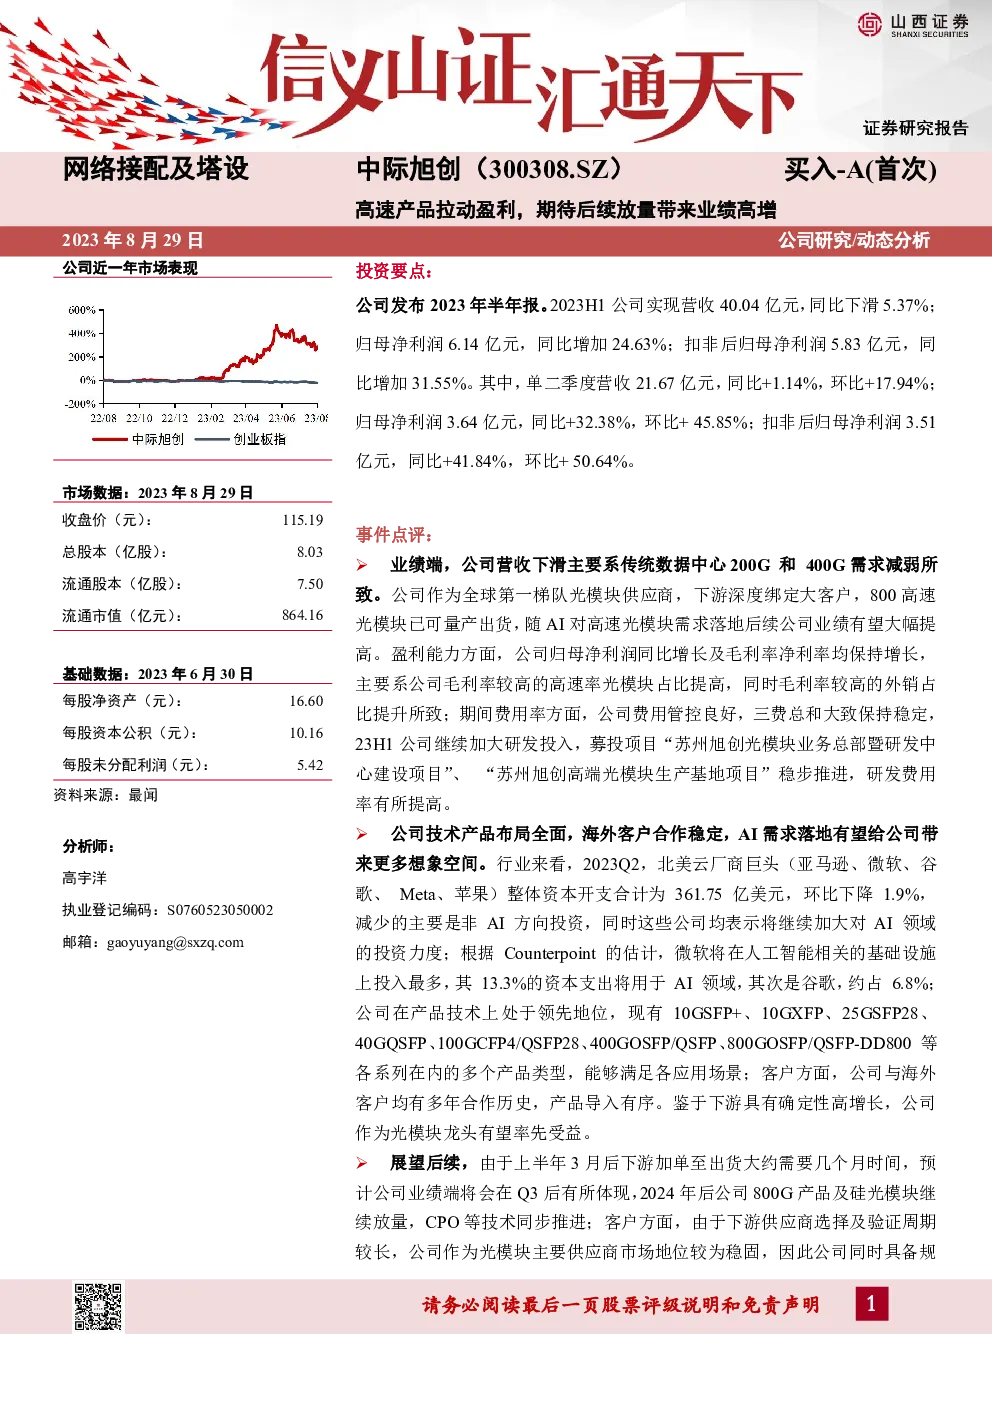
Task: Click the 事件点评 heading
Action: click(394, 535)
